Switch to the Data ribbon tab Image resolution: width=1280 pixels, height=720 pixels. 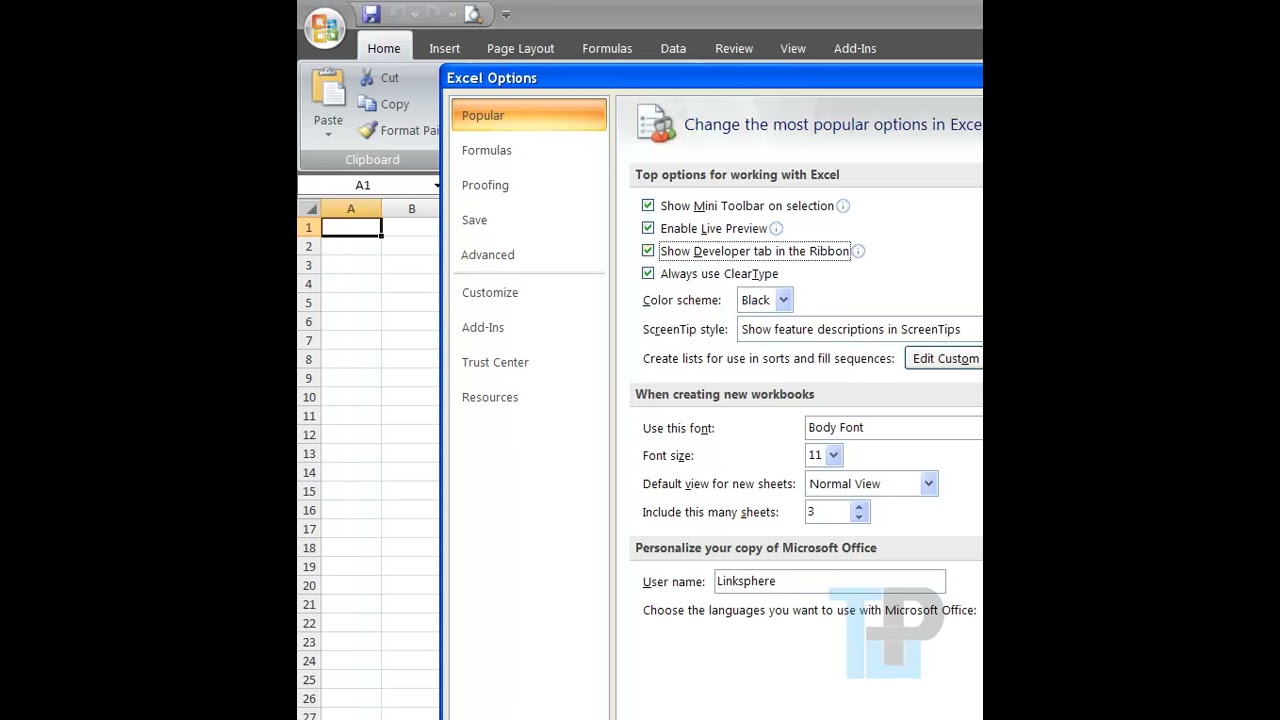pyautogui.click(x=673, y=48)
